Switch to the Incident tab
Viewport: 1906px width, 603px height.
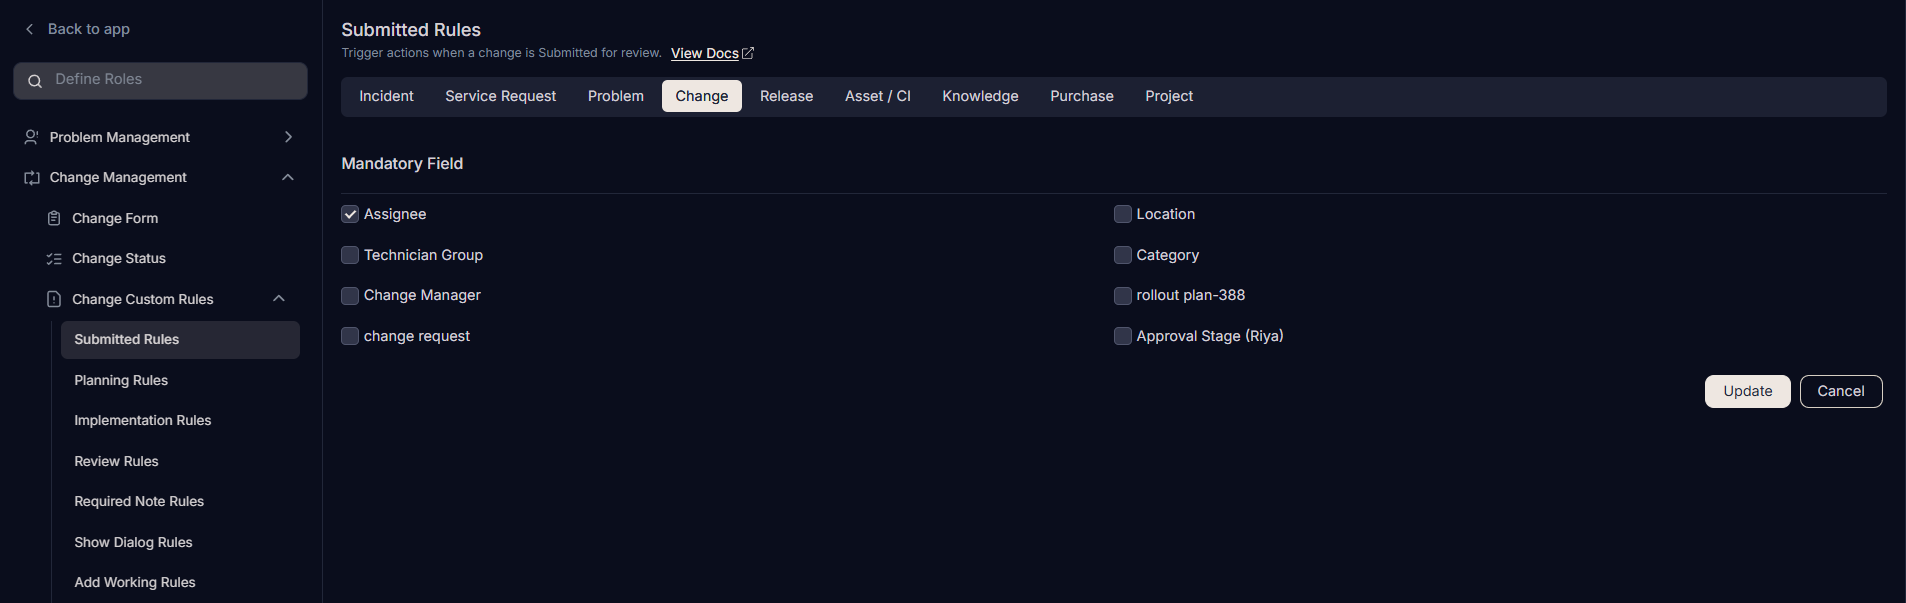(386, 96)
